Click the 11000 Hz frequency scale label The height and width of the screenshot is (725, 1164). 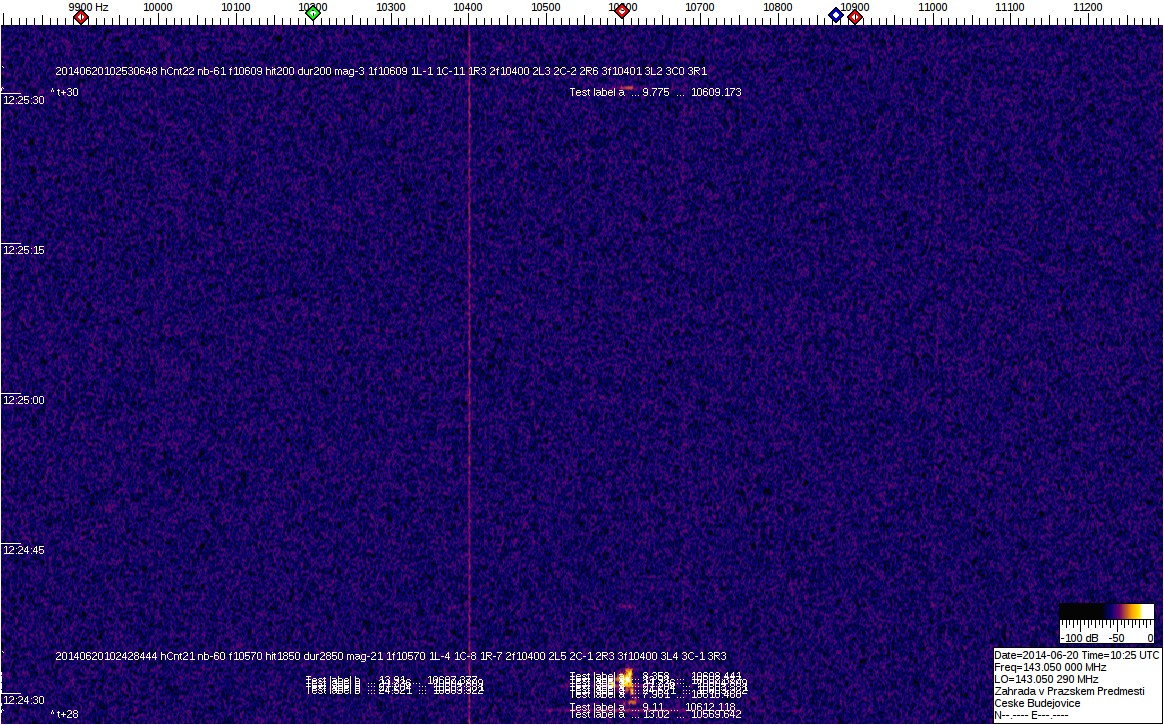pyautogui.click(x=933, y=7)
